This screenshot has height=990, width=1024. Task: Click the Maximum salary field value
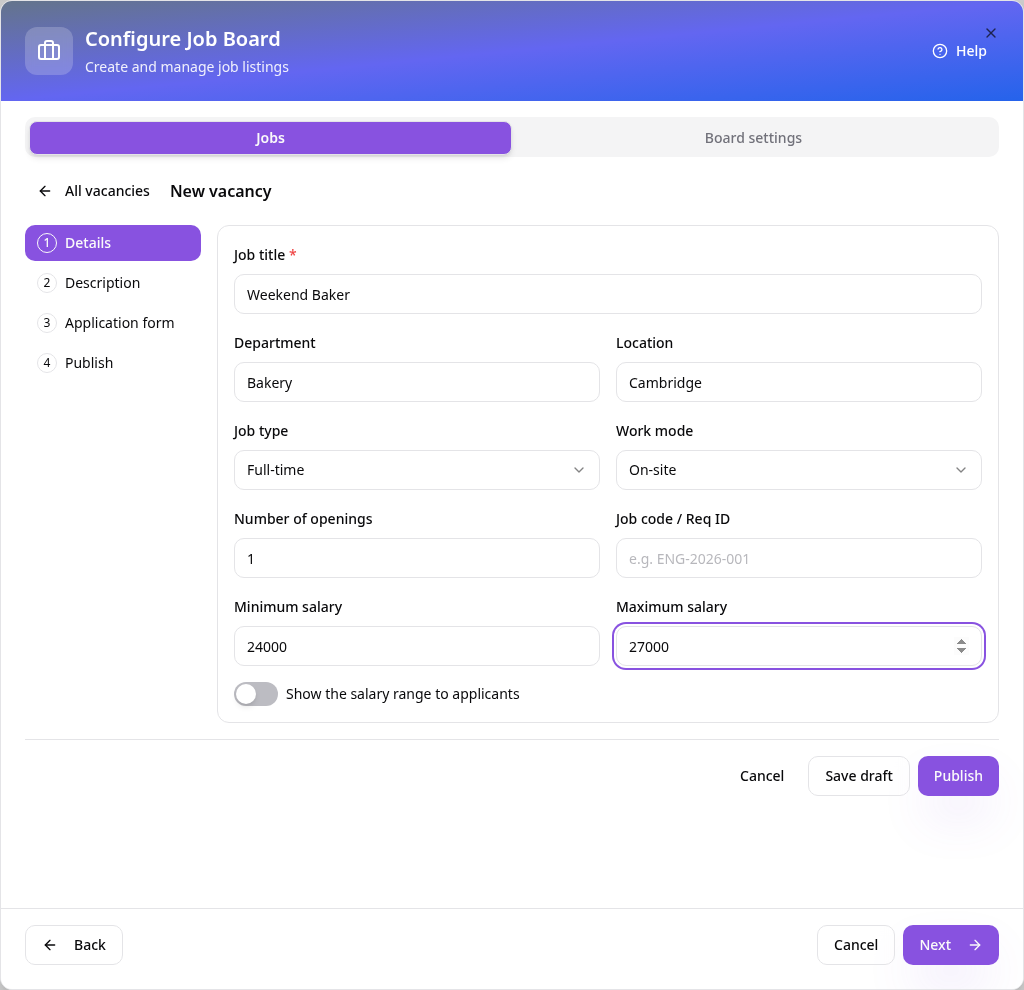pos(649,647)
